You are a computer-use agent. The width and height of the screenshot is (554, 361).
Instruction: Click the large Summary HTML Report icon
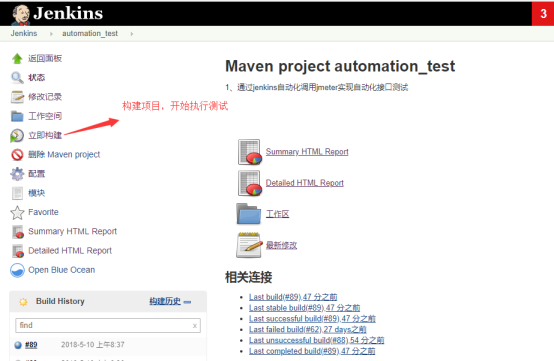[250, 152]
